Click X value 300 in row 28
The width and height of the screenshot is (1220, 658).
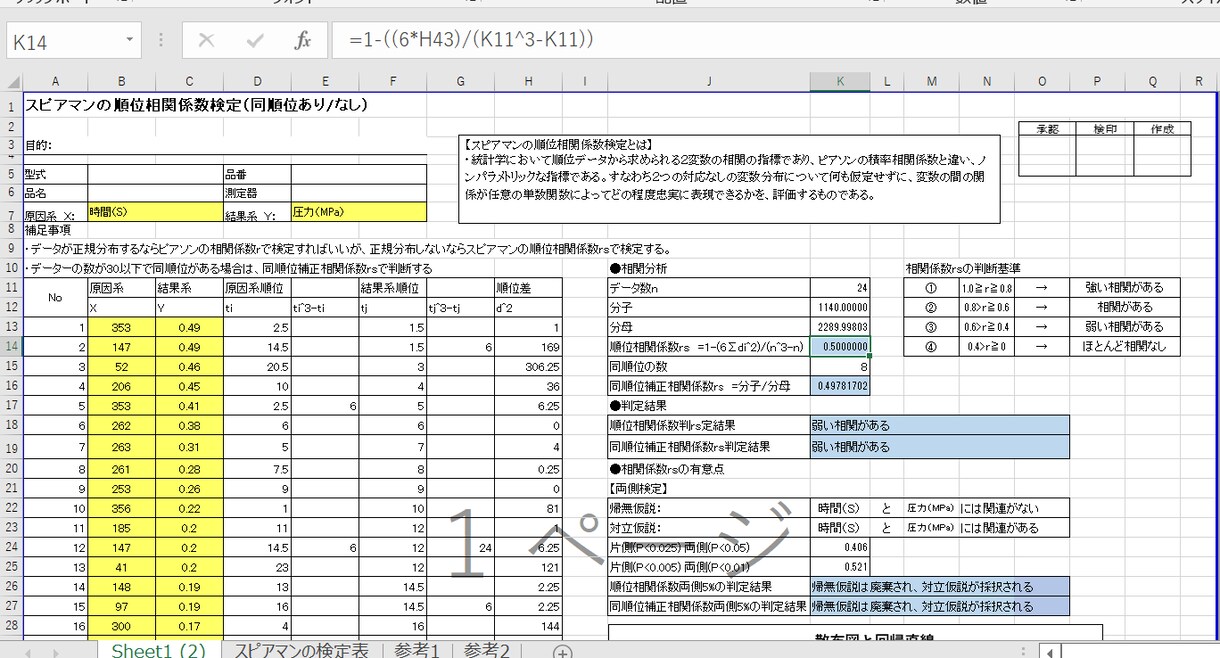tap(121, 626)
